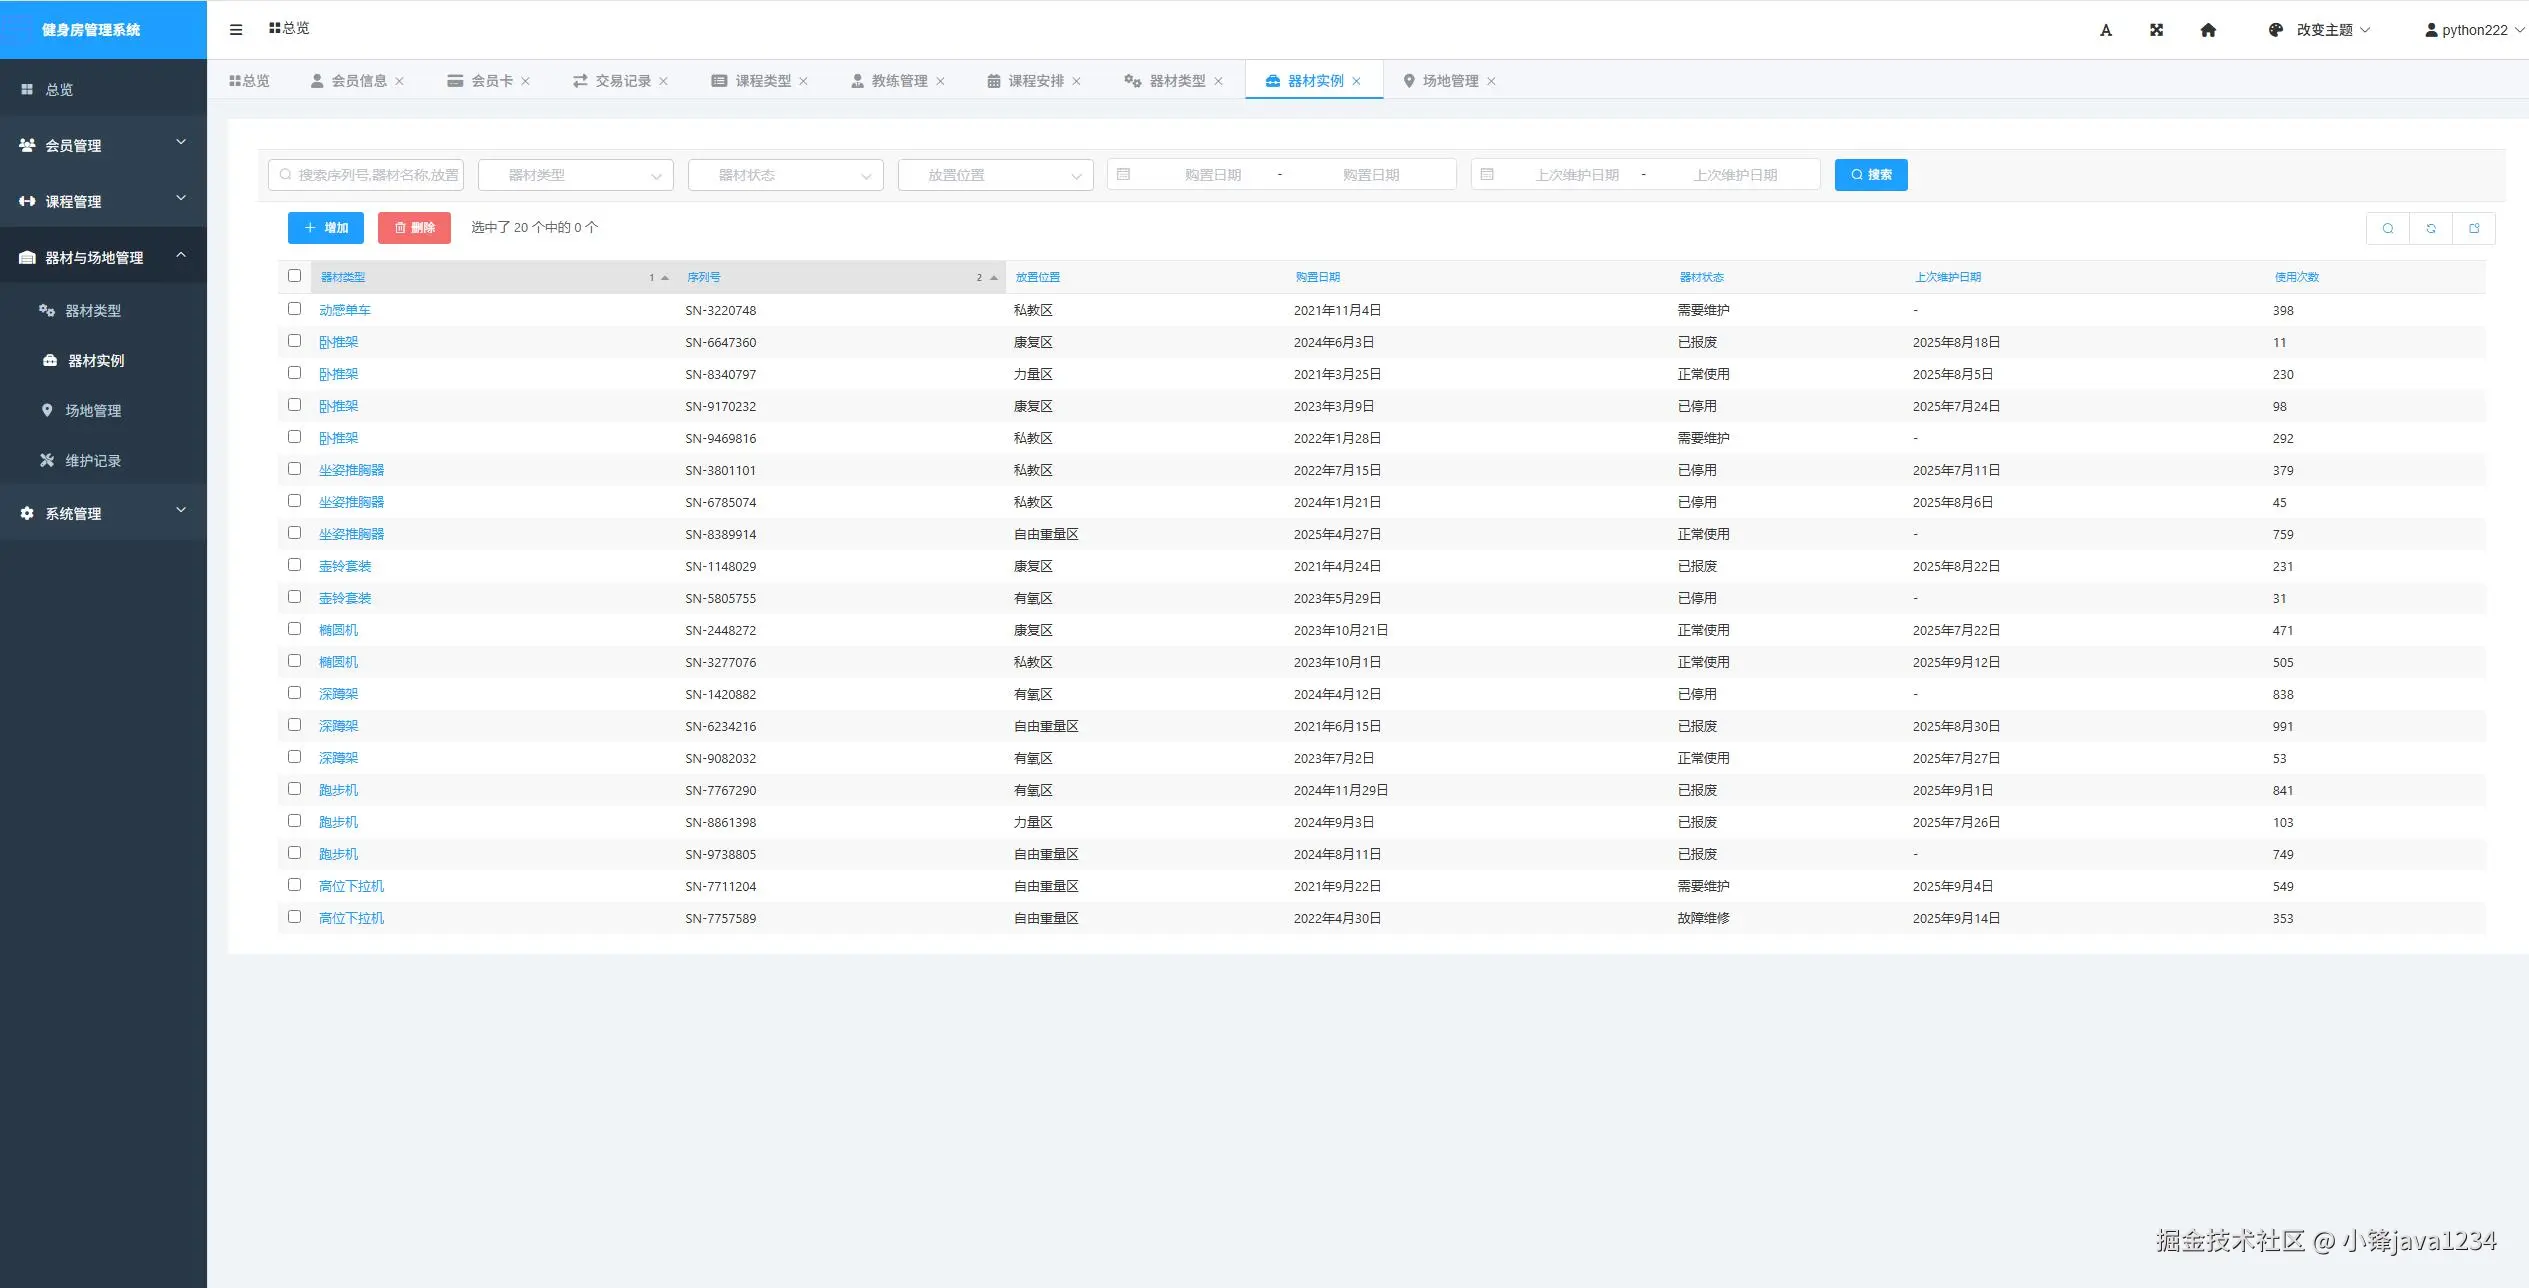Check the select-all checkbox in table header
Viewport: 2529px width, 1288px height.
[x=294, y=276]
